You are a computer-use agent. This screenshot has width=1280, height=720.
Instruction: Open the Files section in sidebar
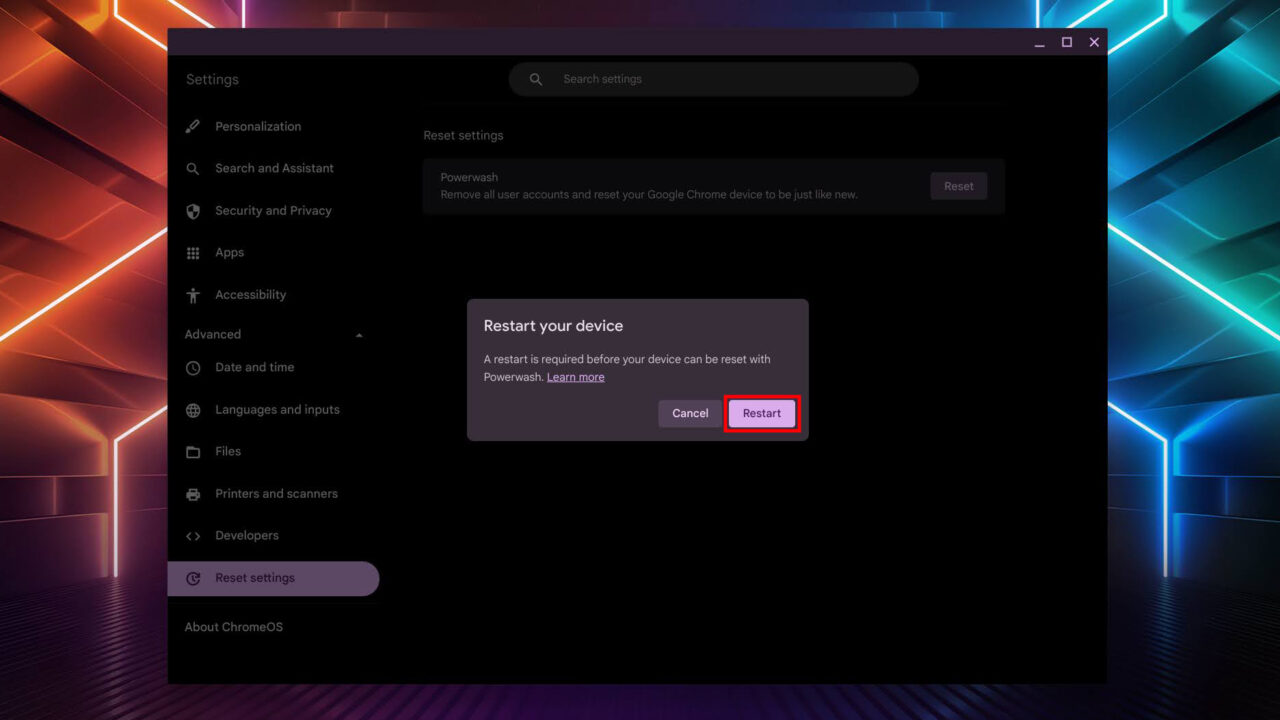tap(228, 451)
